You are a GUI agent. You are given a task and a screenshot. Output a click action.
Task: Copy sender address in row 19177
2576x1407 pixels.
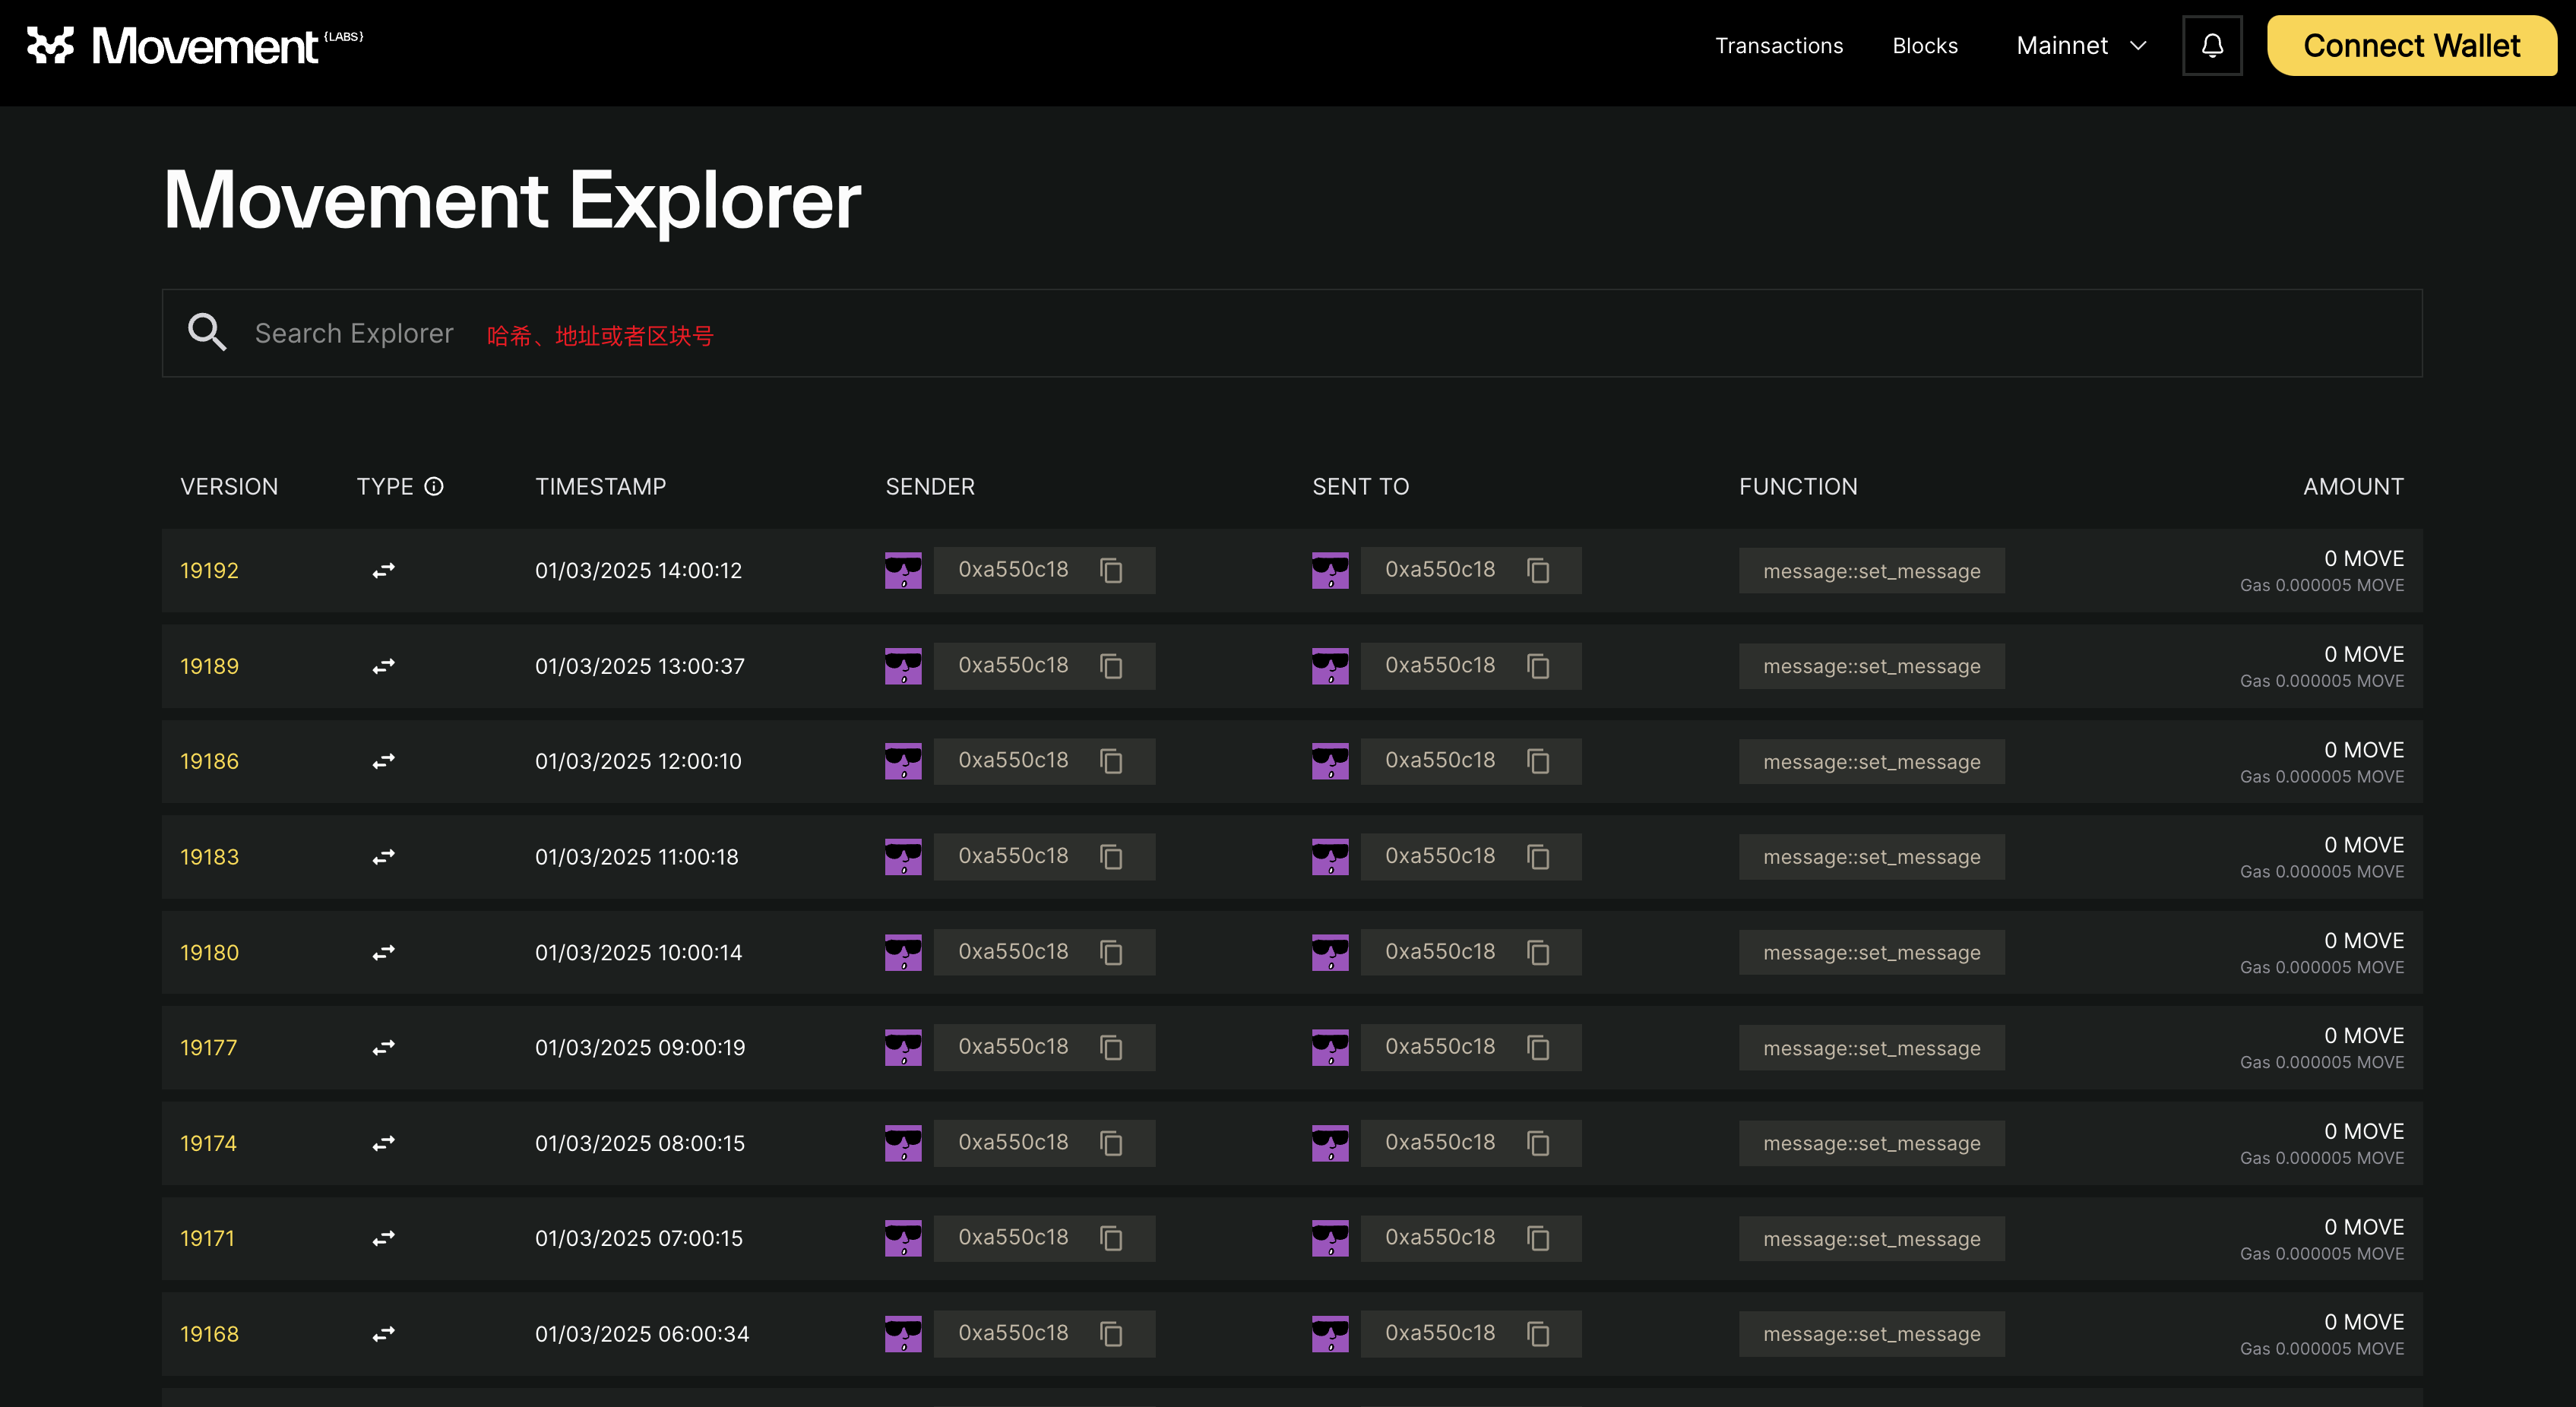[x=1111, y=1047]
